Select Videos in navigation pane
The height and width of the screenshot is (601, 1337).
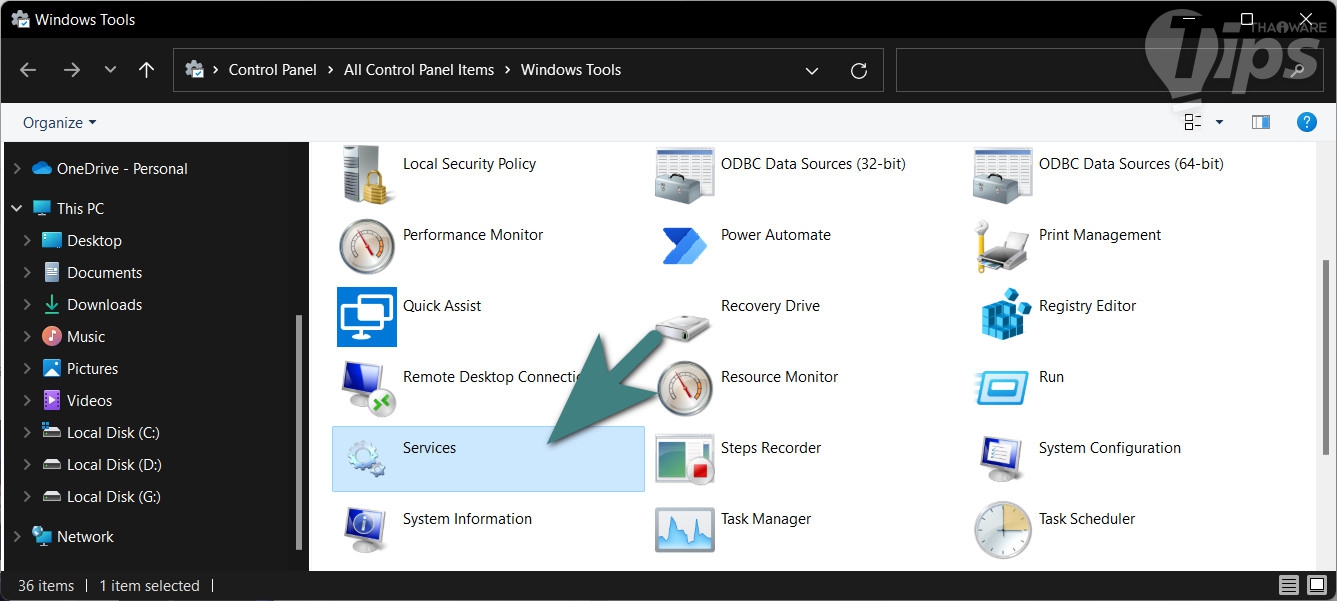click(89, 401)
